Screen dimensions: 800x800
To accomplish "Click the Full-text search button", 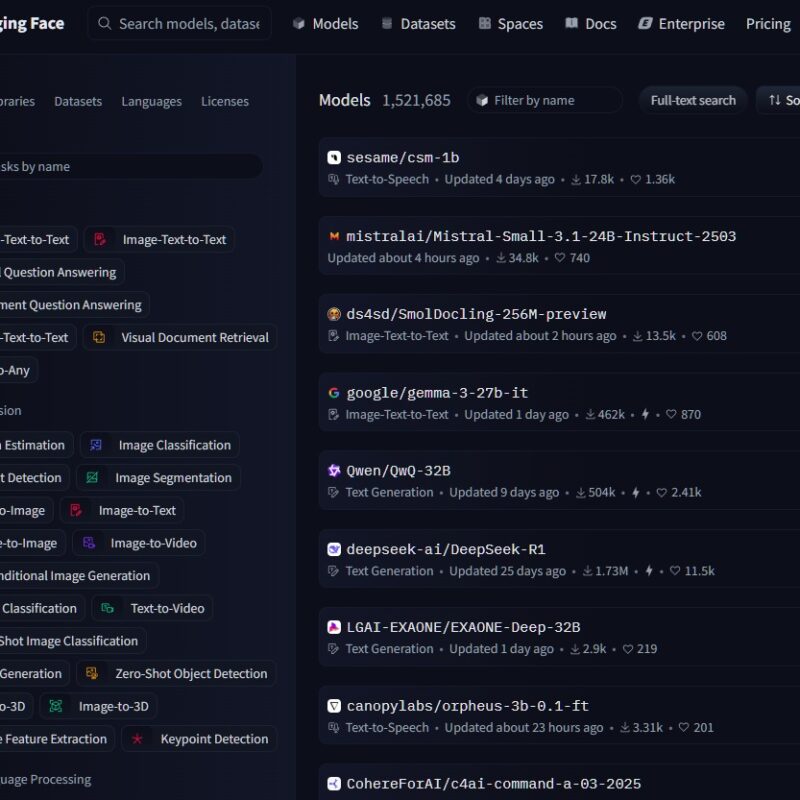I will (x=693, y=100).
